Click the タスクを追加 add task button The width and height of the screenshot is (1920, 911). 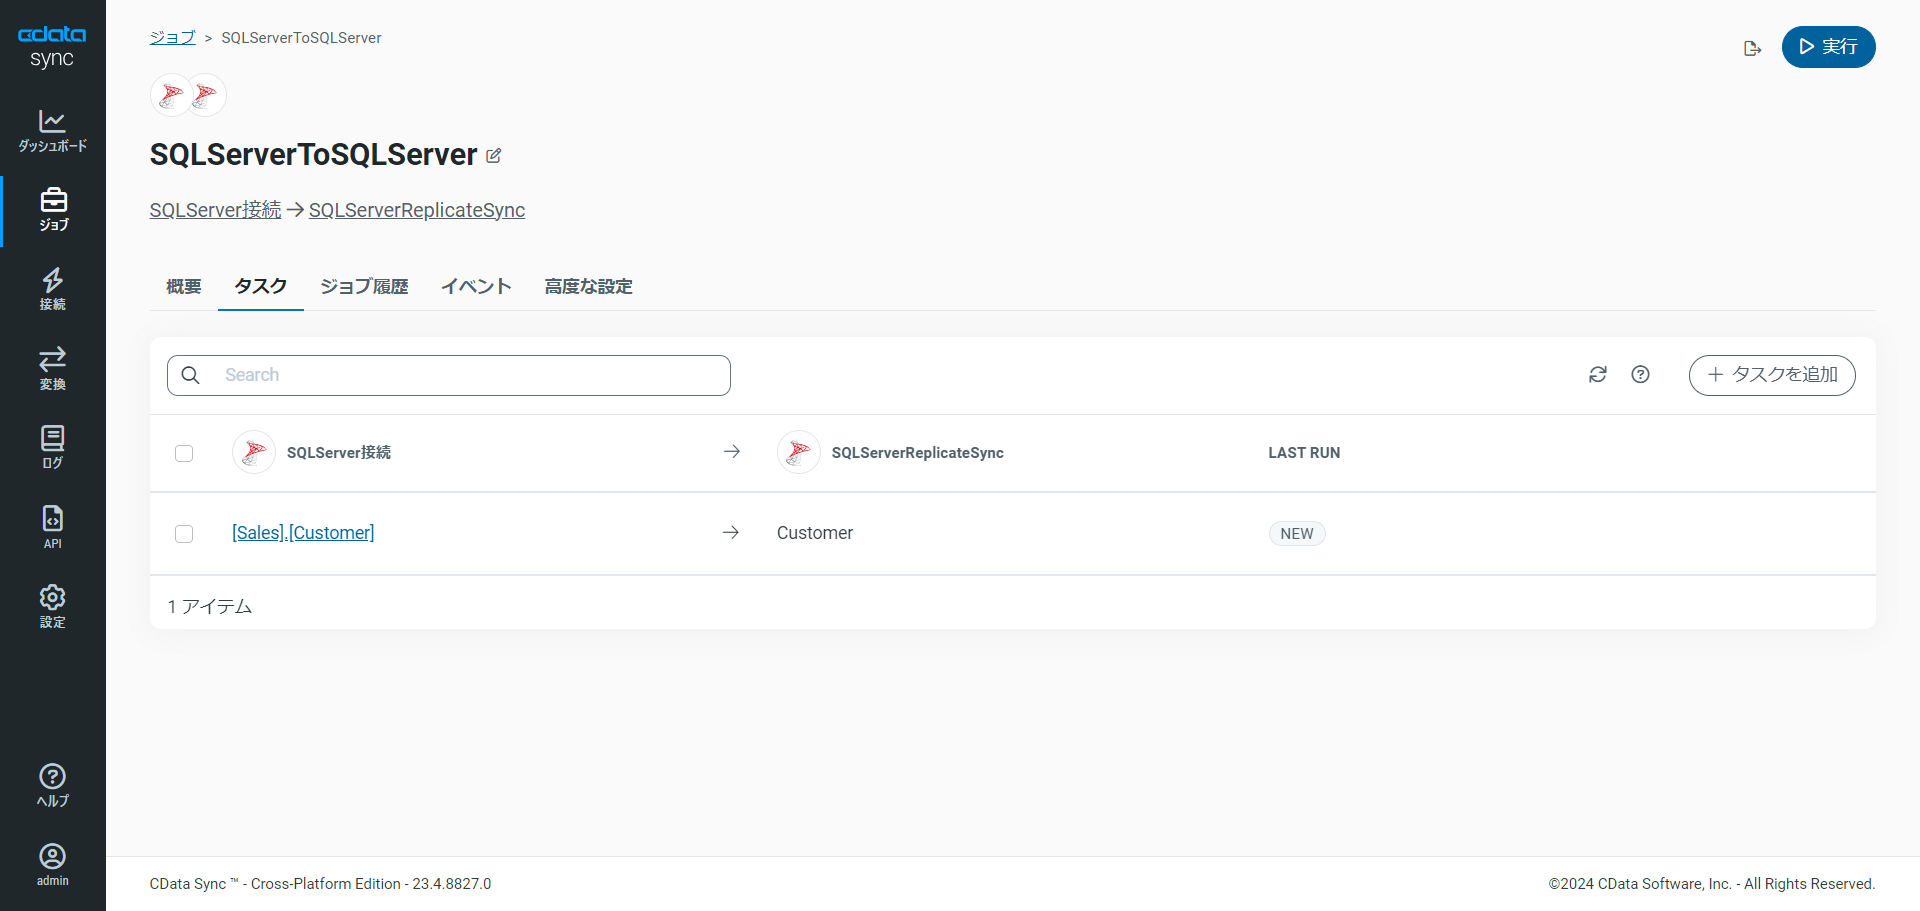tap(1772, 375)
